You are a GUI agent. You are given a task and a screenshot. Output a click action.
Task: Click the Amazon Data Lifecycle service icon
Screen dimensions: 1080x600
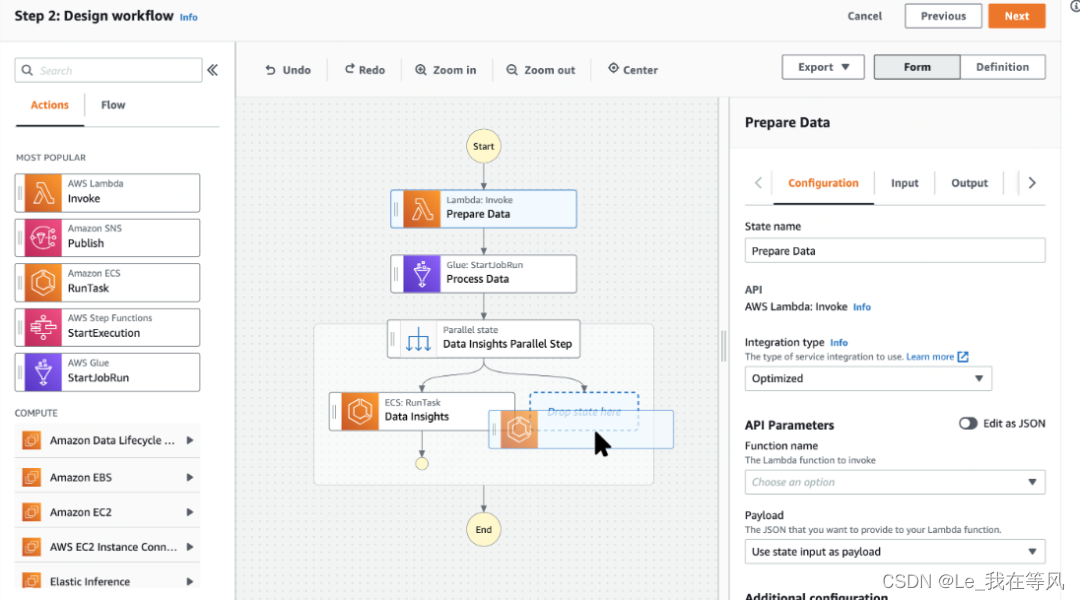31,440
